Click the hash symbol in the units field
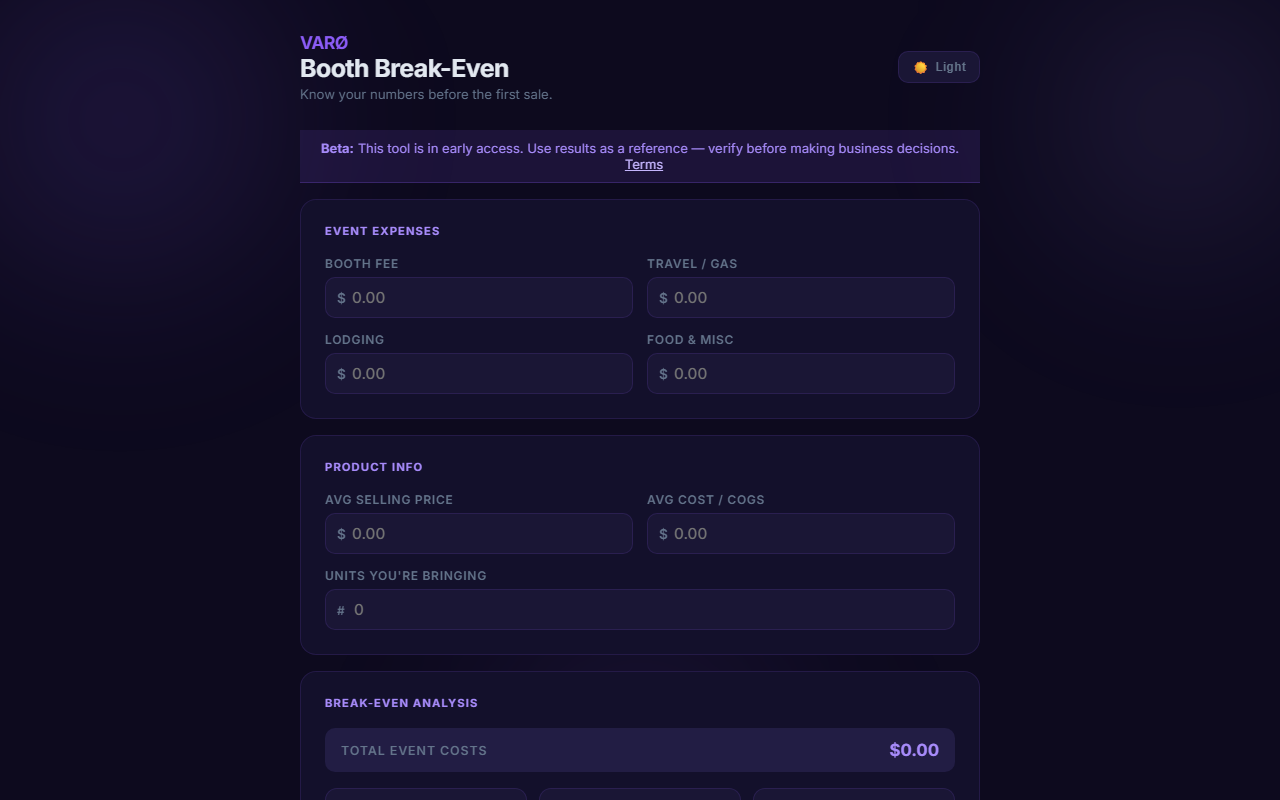This screenshot has height=800, width=1280. (x=341, y=610)
